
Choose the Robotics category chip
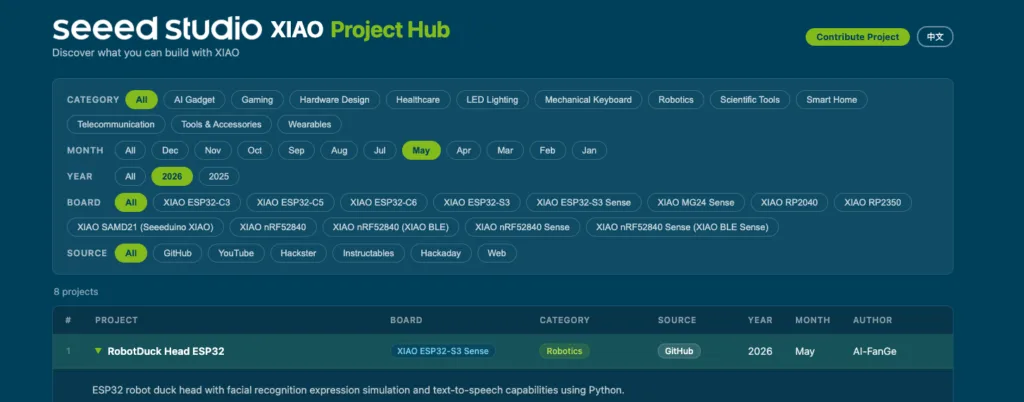click(x=676, y=100)
